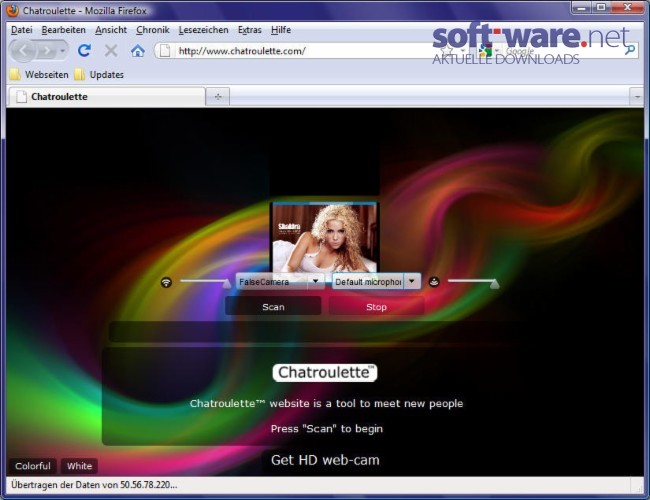Click the speaker volume icon beside right slider
Viewport: 650px width, 500px height.
point(434,282)
